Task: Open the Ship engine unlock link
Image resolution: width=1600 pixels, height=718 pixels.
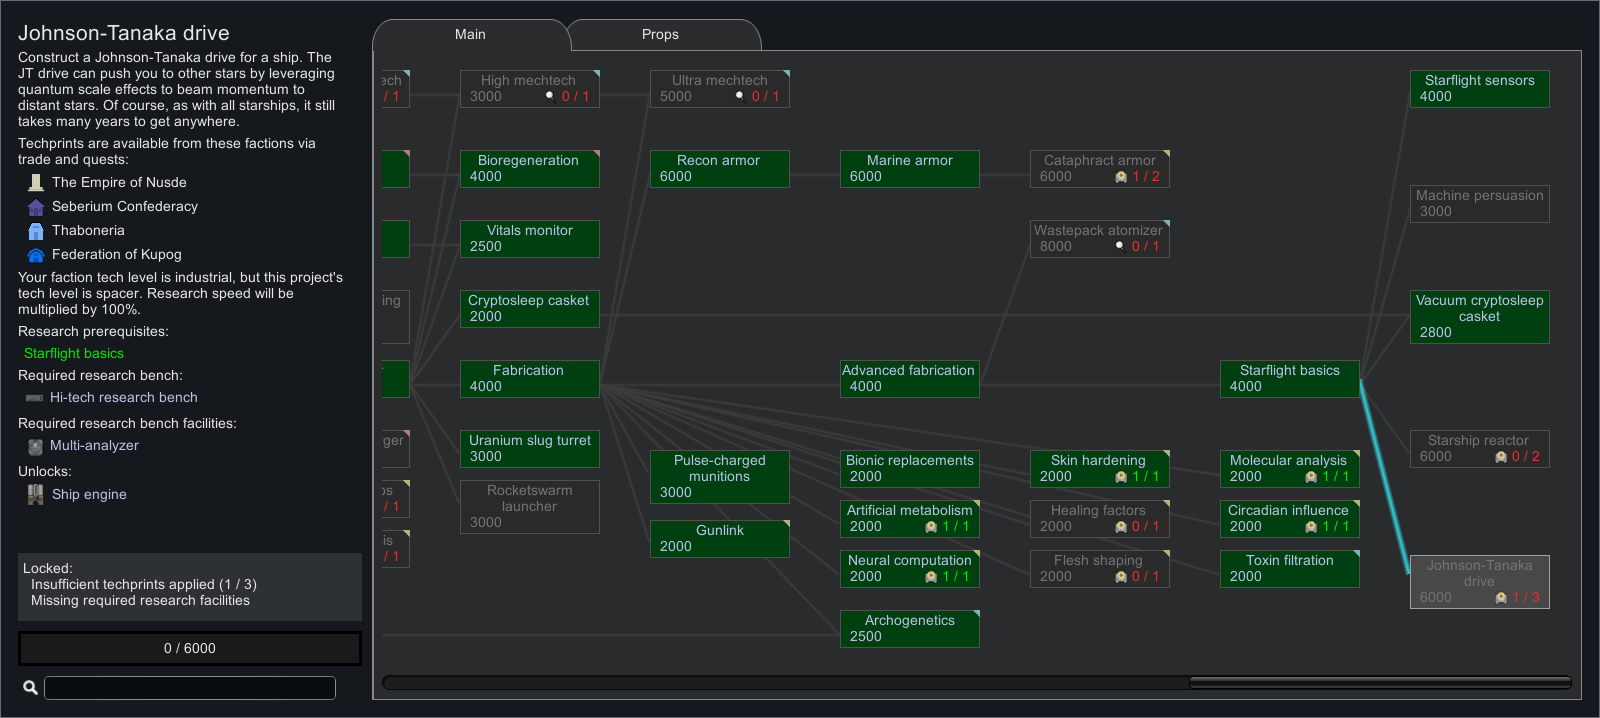Action: coord(89,494)
